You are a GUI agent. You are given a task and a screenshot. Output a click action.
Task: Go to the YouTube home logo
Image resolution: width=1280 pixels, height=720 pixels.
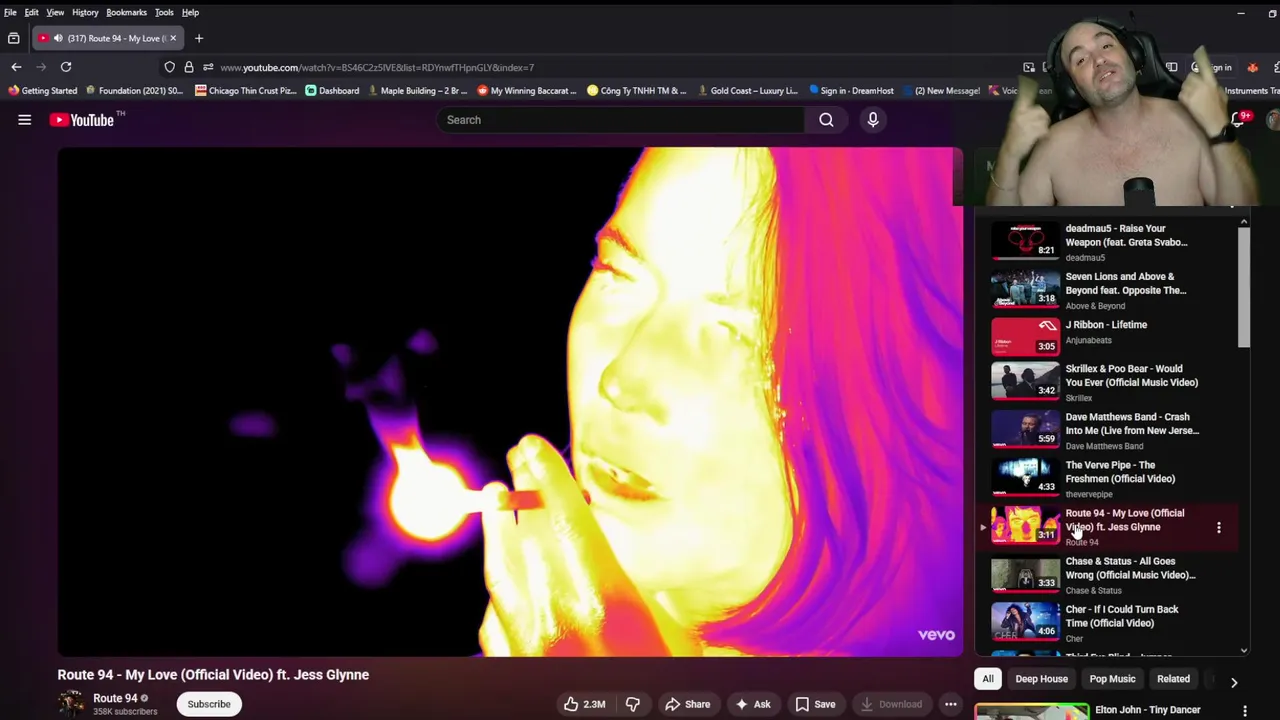[x=82, y=120]
